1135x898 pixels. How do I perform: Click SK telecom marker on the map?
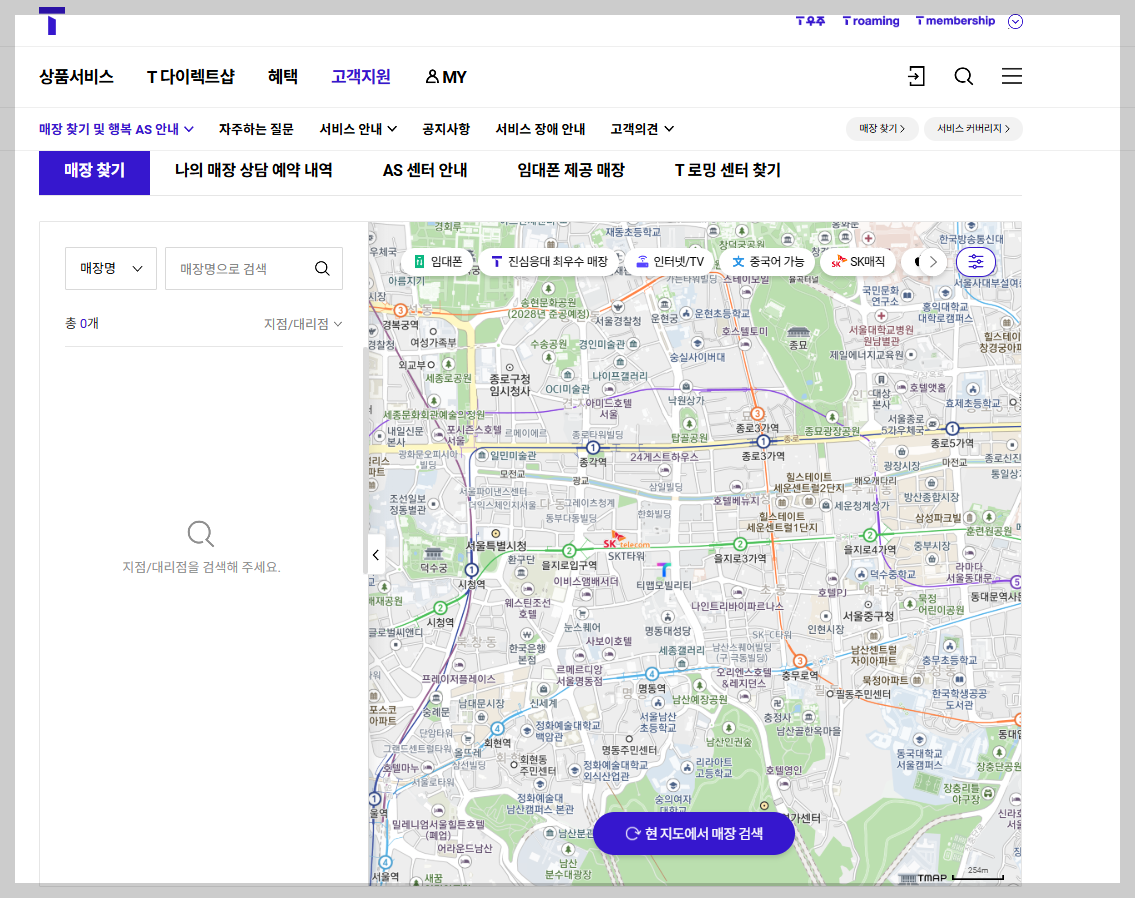pyautogui.click(x=626, y=541)
